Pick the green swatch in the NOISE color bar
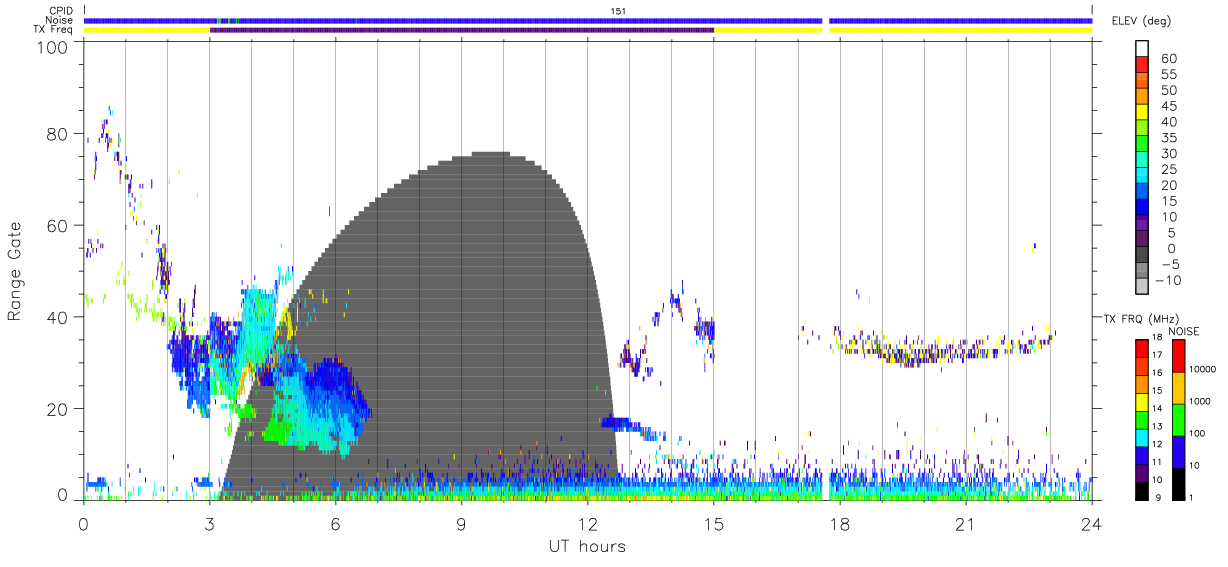The width and height of the screenshot is (1228, 567). pos(1177,420)
